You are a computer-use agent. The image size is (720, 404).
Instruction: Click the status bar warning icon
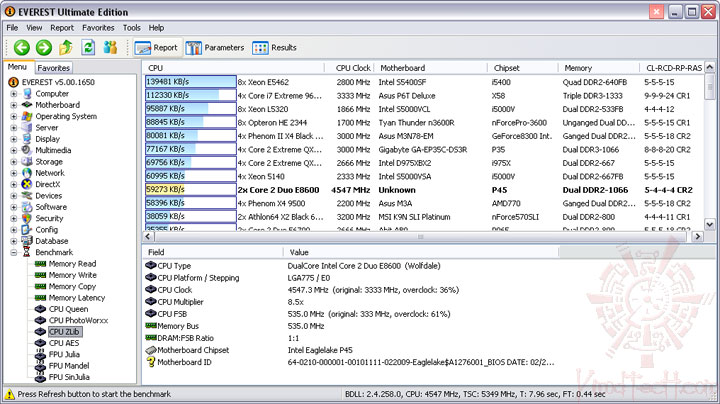coord(9,394)
